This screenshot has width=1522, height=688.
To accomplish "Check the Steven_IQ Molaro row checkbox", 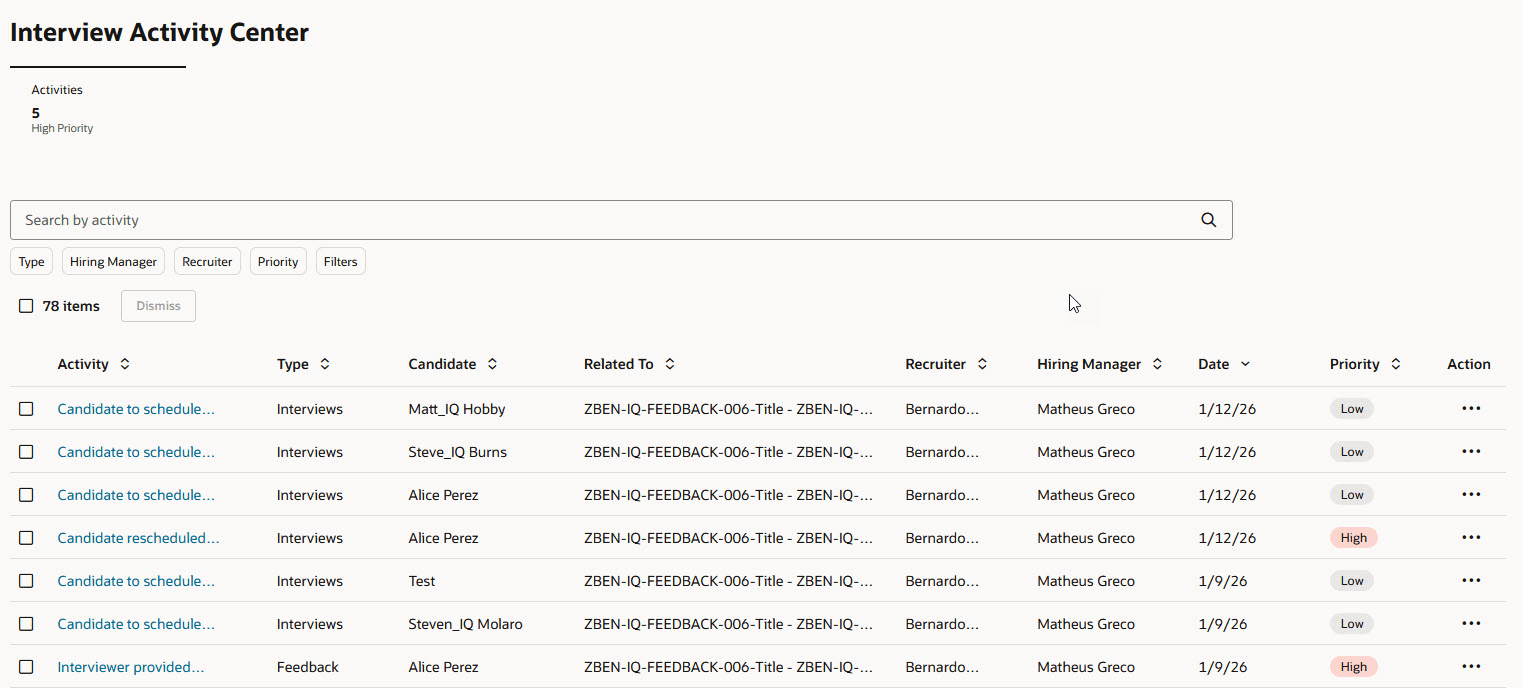I will click(x=26, y=624).
